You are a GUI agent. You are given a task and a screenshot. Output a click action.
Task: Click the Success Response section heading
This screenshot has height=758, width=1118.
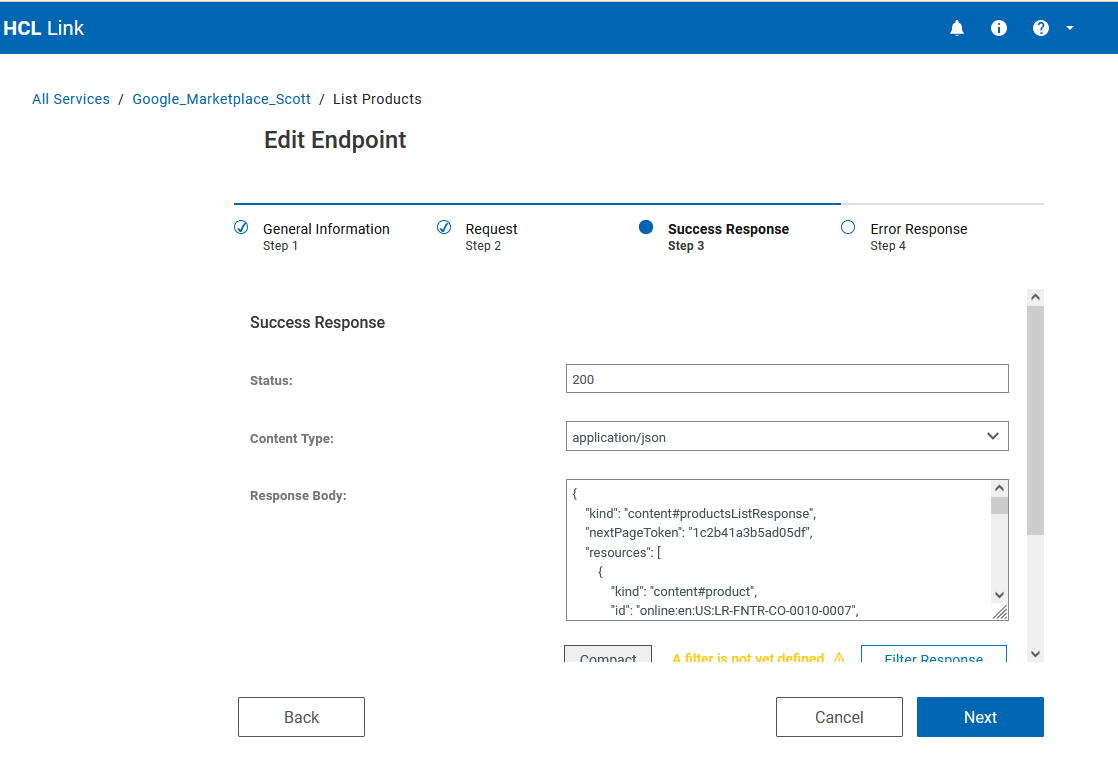click(x=317, y=322)
